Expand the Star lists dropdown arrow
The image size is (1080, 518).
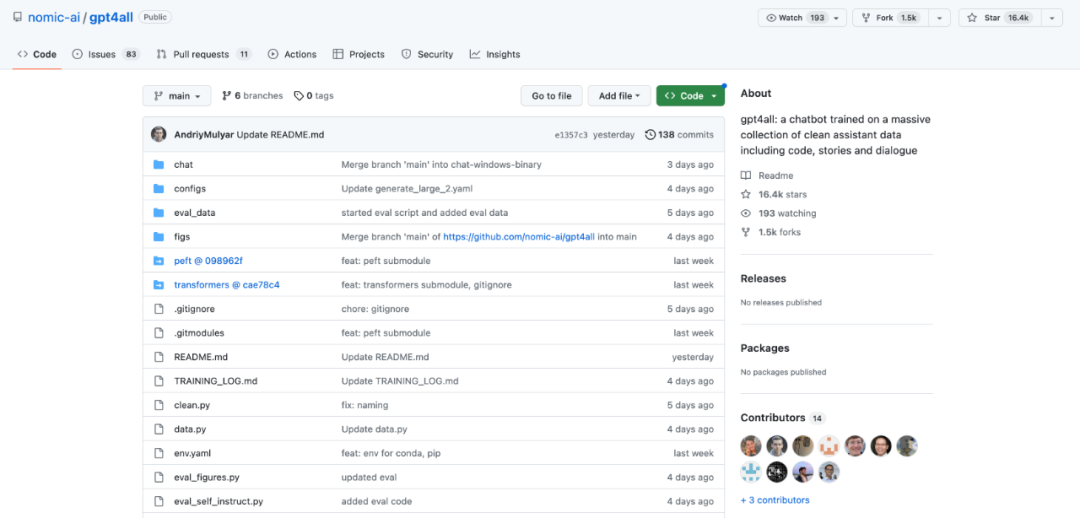click(1052, 18)
